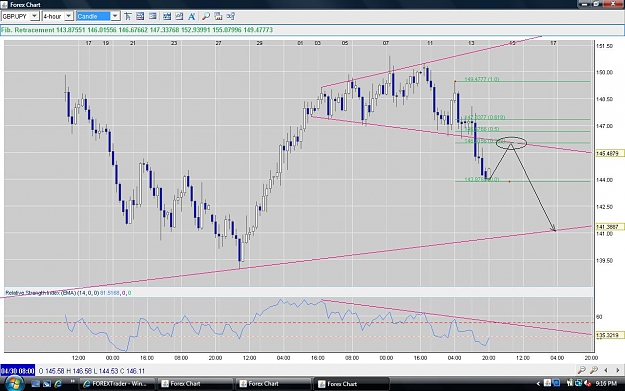Click the third chart toolbar icon with list lines
The width and height of the screenshot is (625, 391).
(153, 16)
